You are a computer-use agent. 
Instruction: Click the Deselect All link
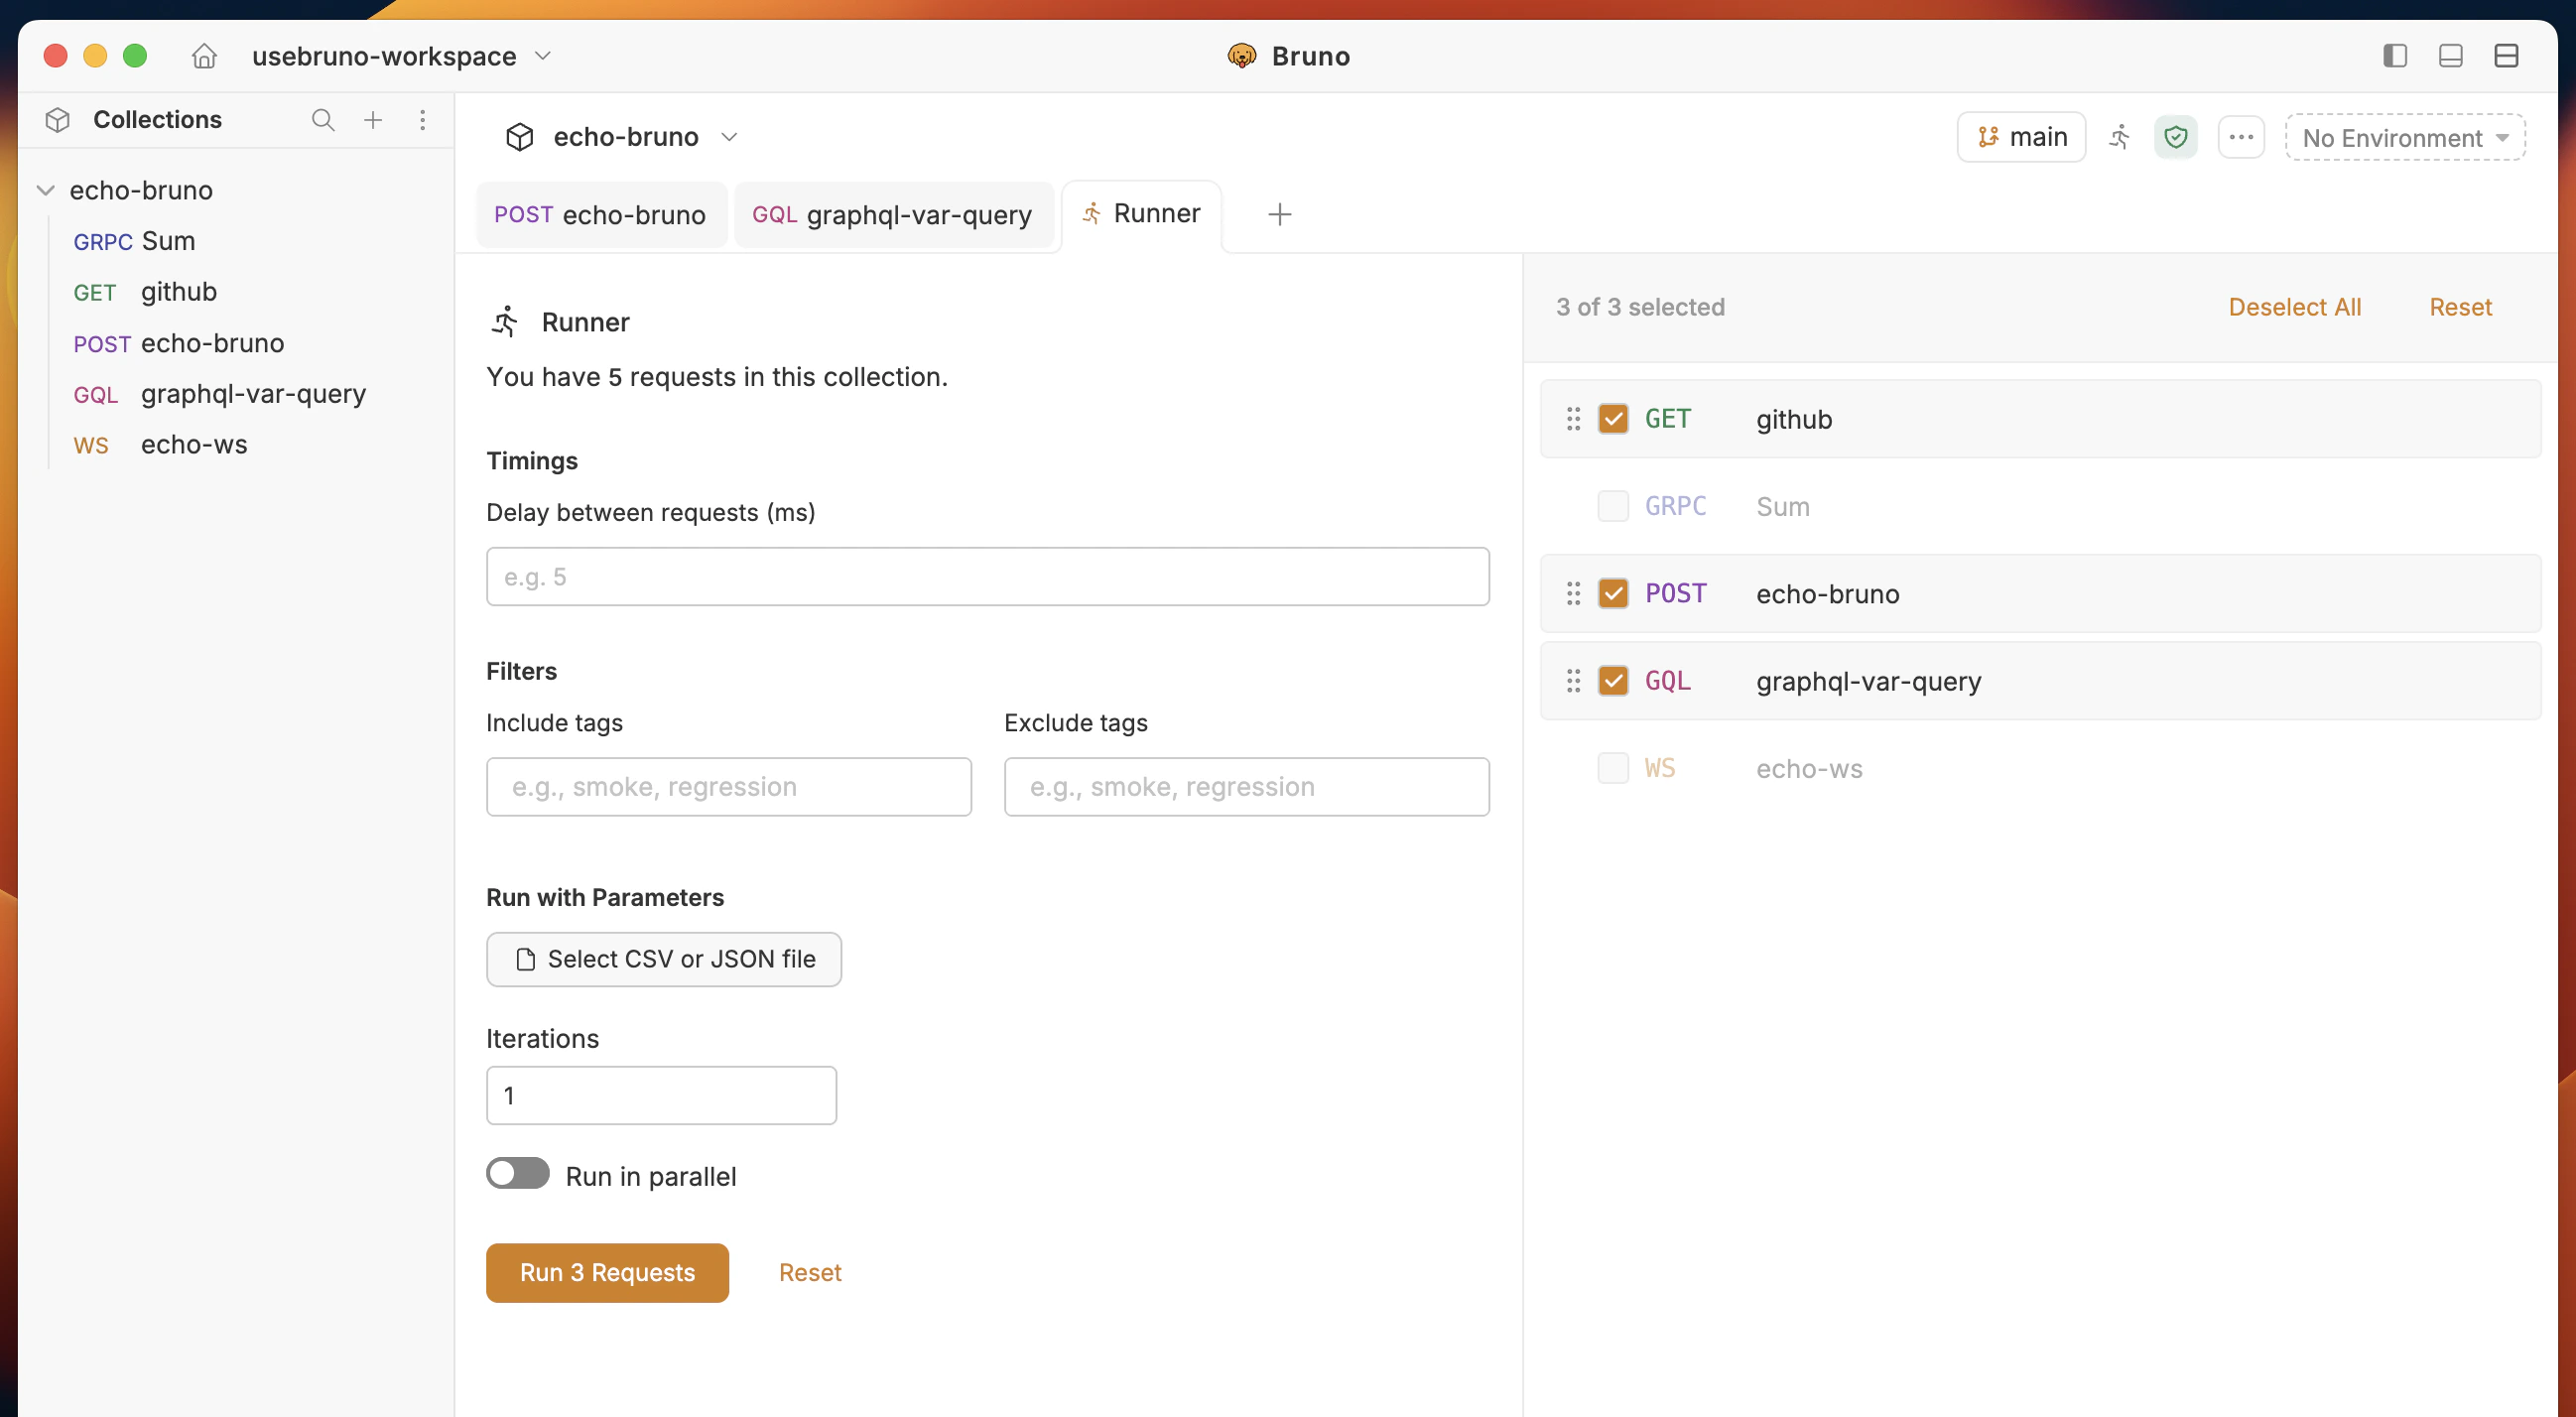tap(2294, 307)
